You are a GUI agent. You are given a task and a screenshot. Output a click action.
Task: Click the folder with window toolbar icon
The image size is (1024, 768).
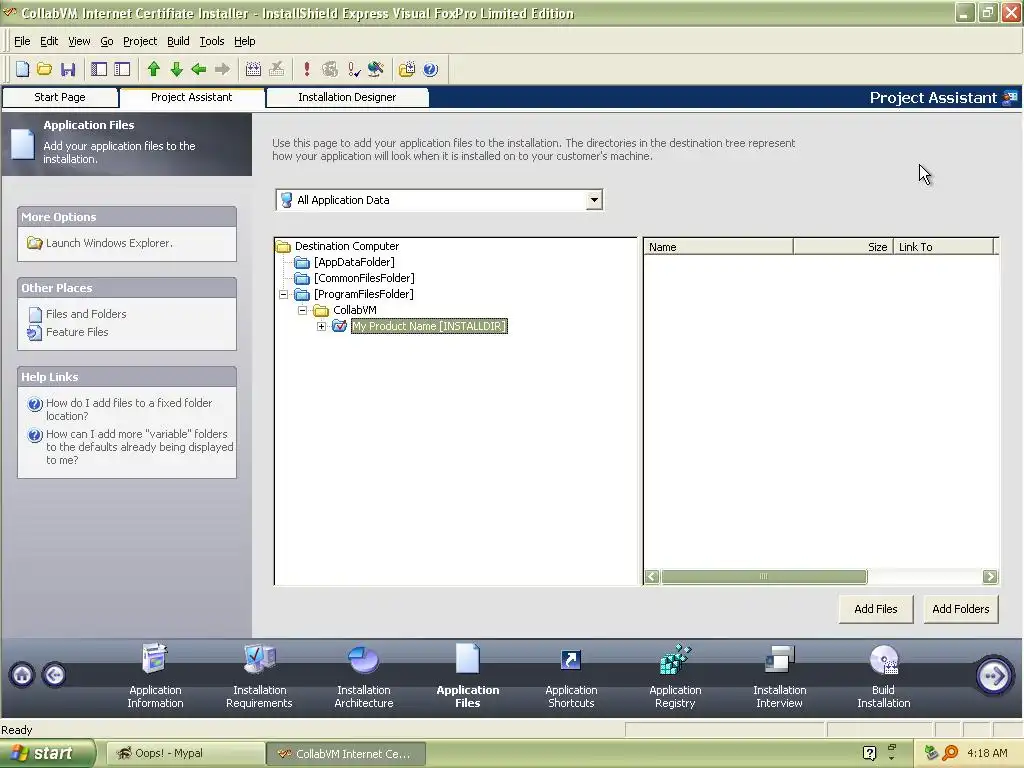coord(407,69)
